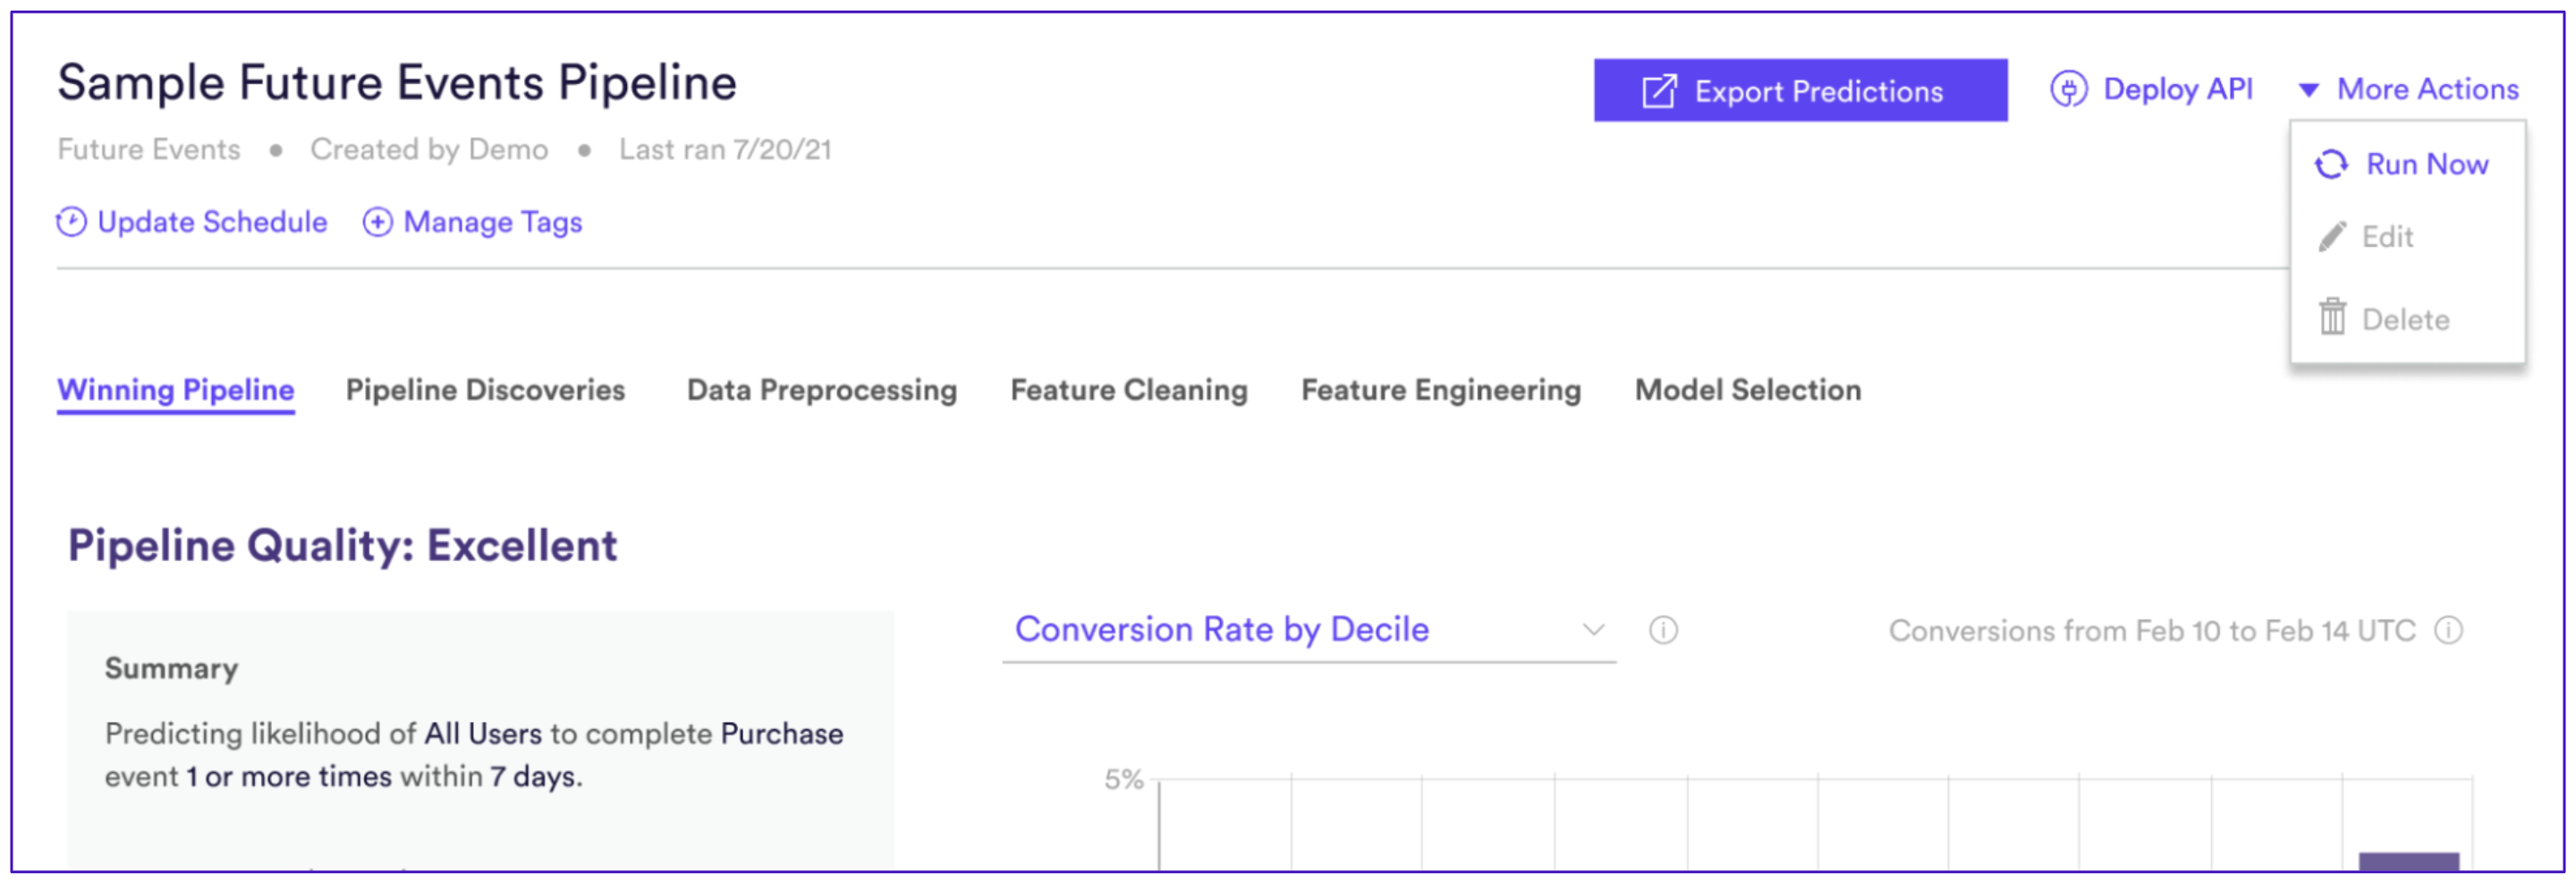Choose Edit in the More Actions menu

point(2367,237)
